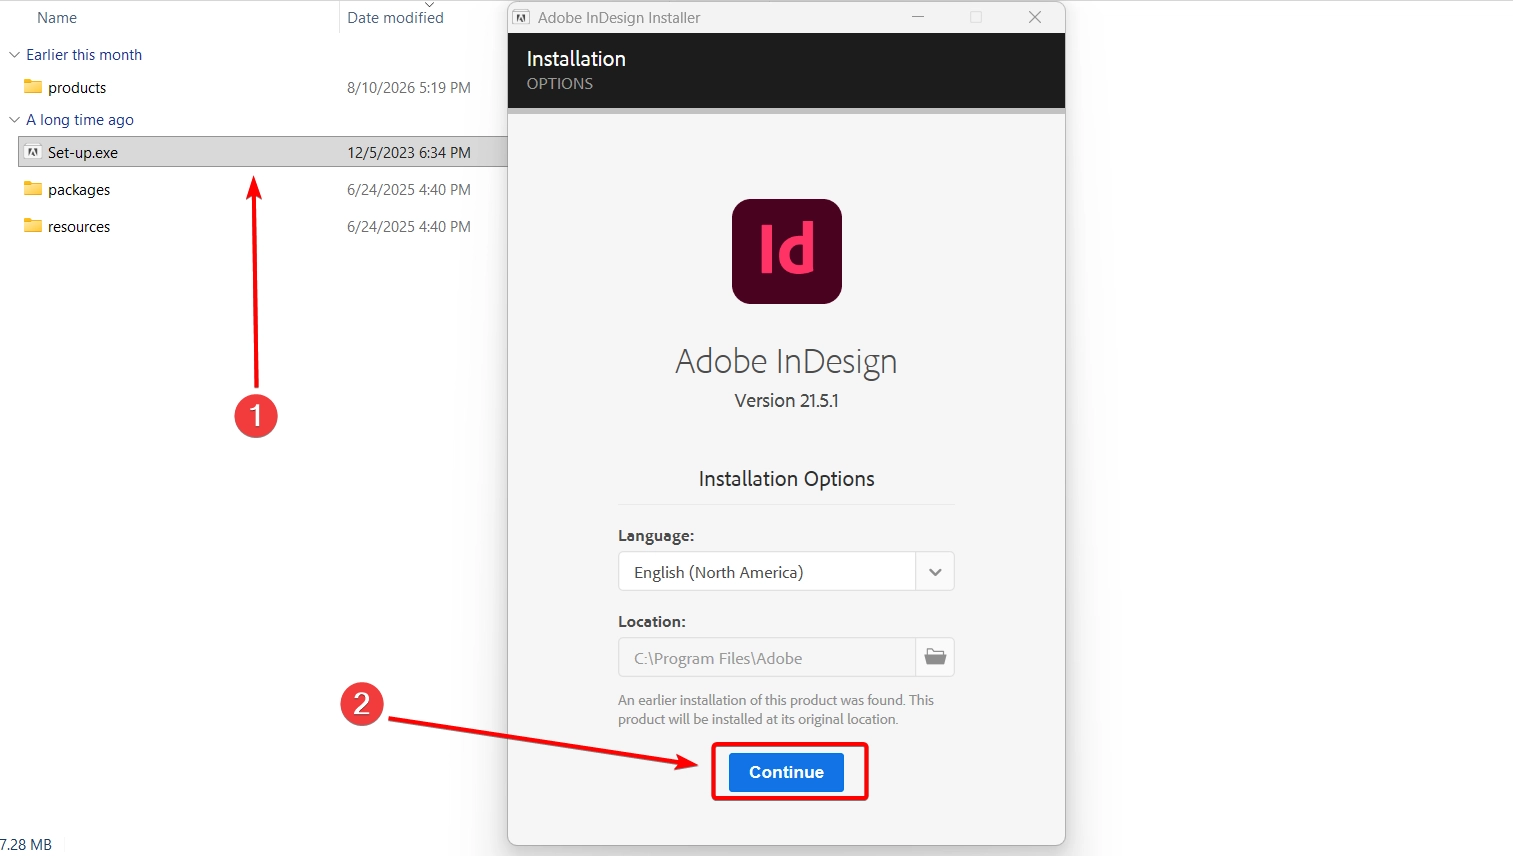Click the Installation Options heading
Image resolution: width=1513 pixels, height=856 pixels.
[787, 479]
